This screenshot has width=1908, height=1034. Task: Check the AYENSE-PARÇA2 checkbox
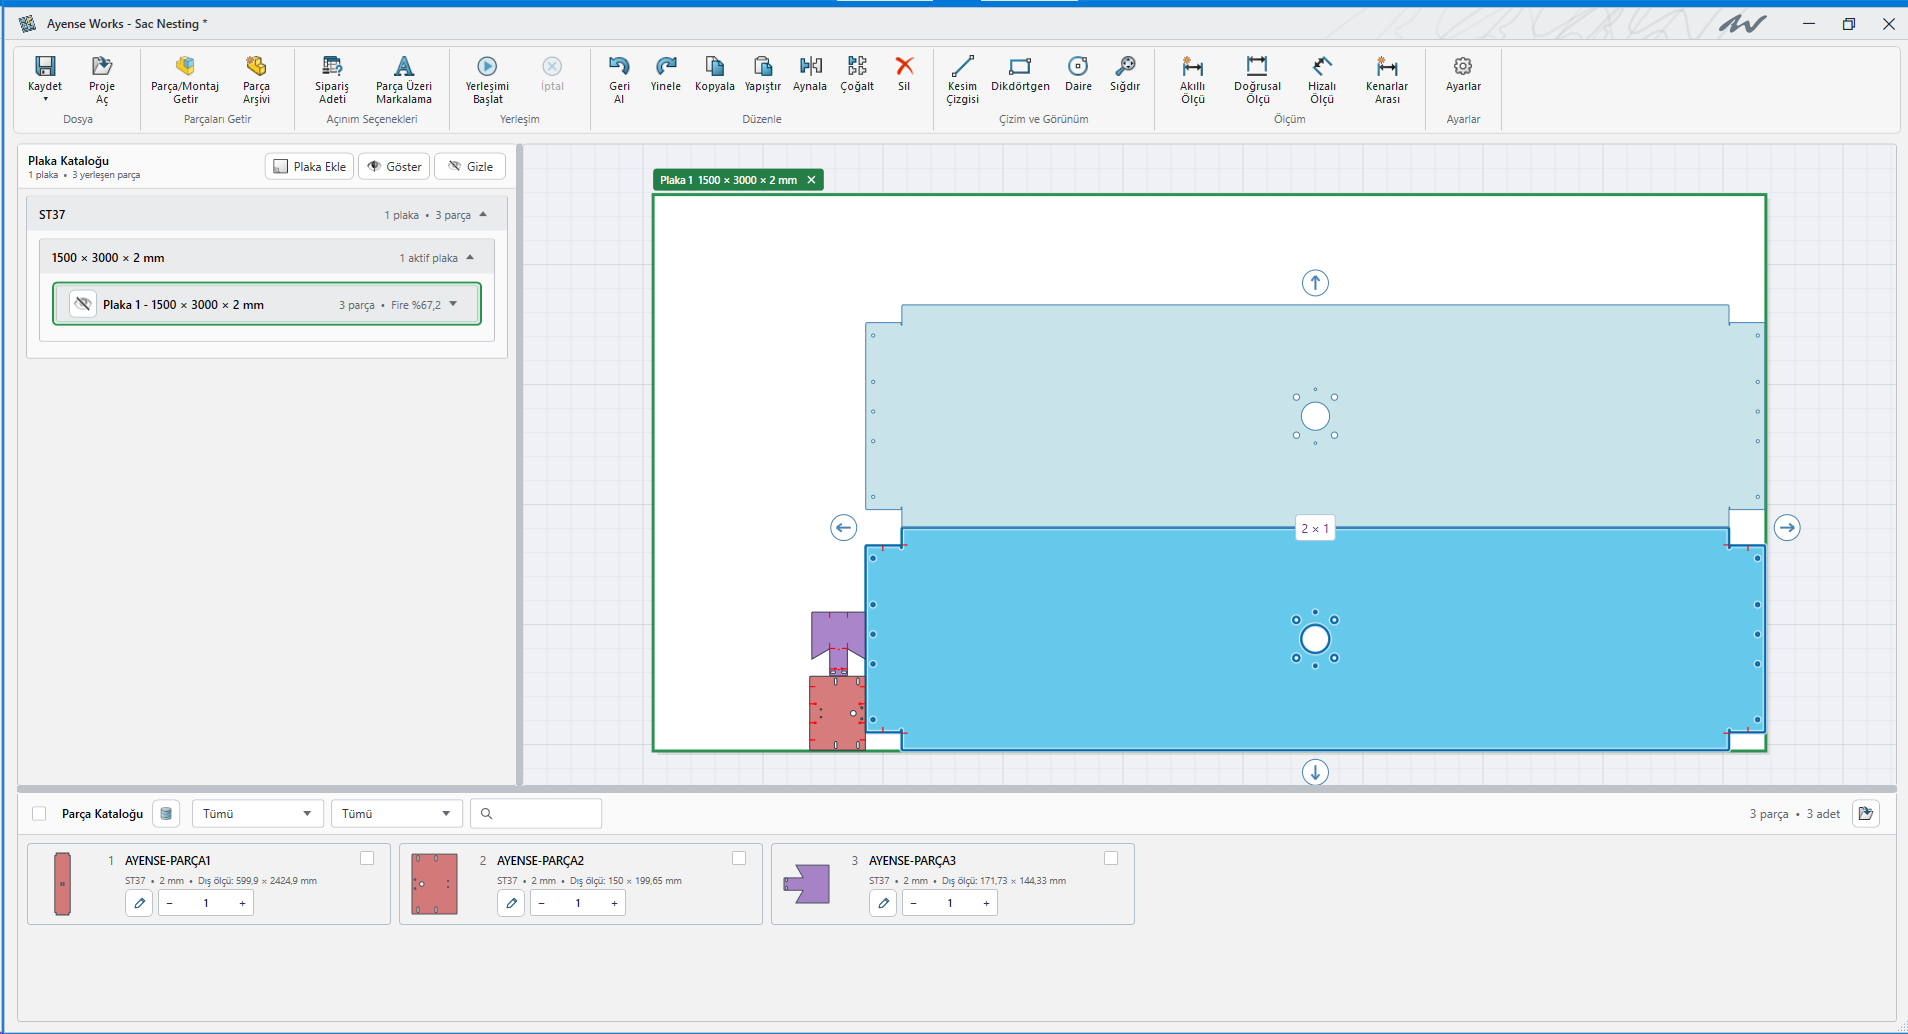[739, 858]
